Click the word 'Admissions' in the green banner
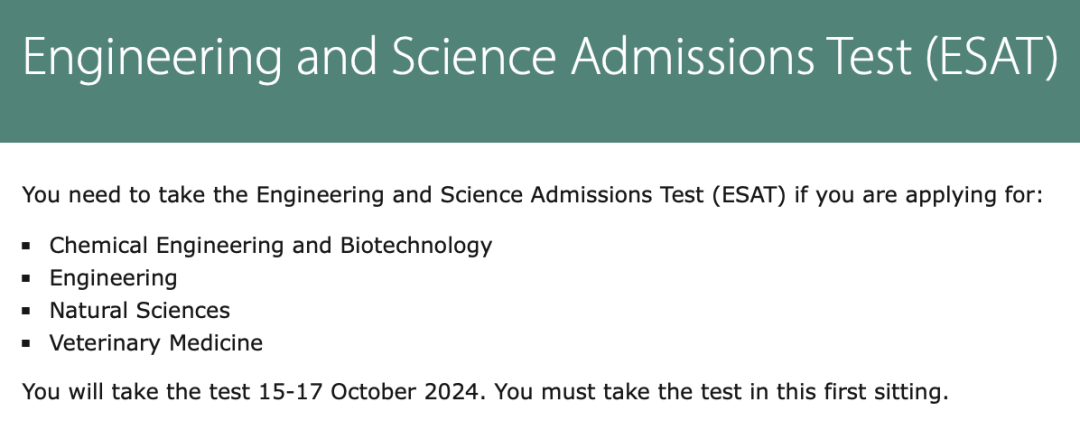The height and width of the screenshot is (430, 1080). [692, 57]
